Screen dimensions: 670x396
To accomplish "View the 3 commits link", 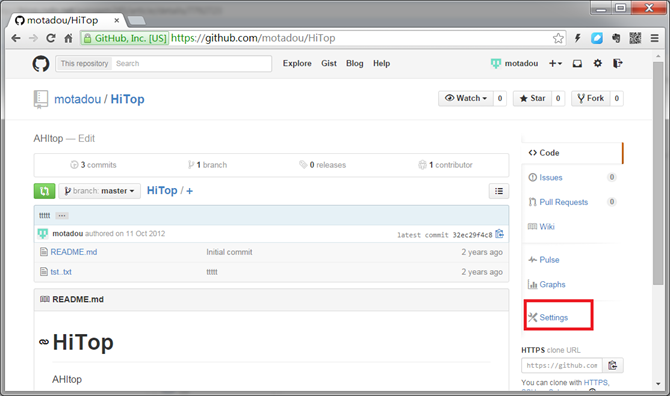I will [94, 165].
